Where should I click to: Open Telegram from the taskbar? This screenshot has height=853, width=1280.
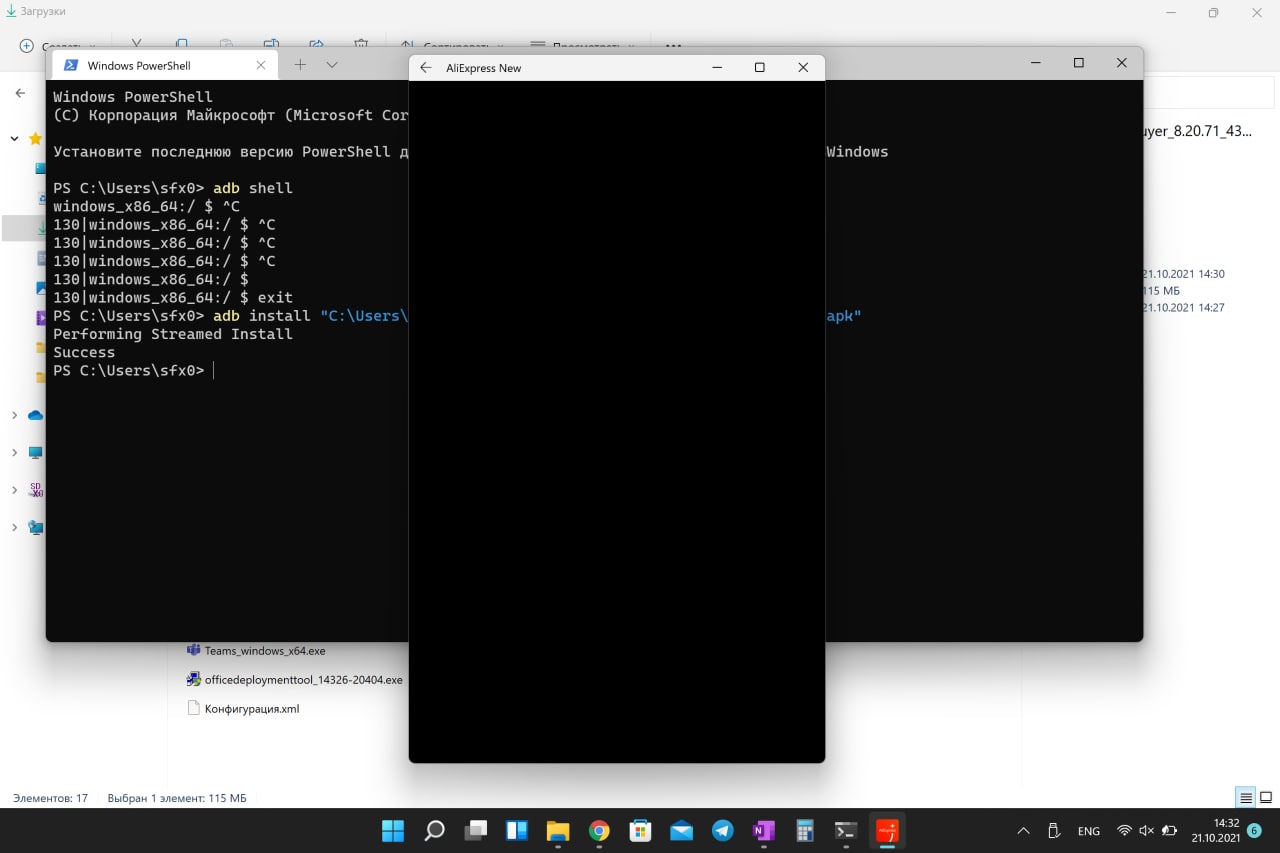click(x=722, y=831)
